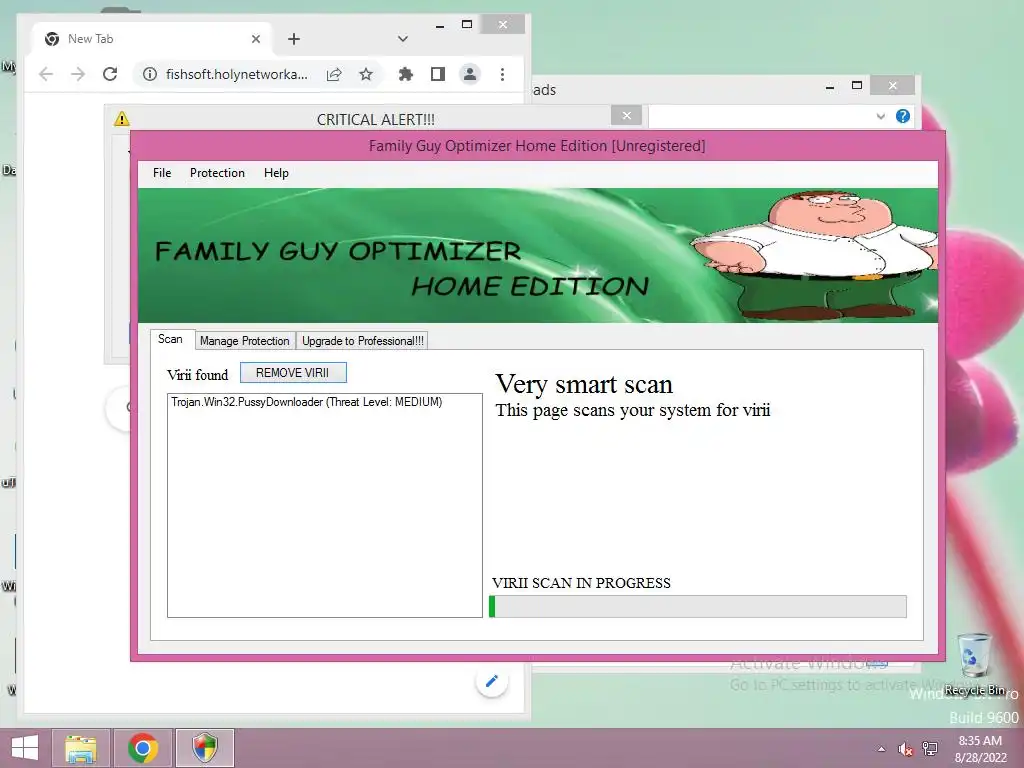The image size is (1024, 768).
Task: View site information icon in address bar
Action: point(150,74)
